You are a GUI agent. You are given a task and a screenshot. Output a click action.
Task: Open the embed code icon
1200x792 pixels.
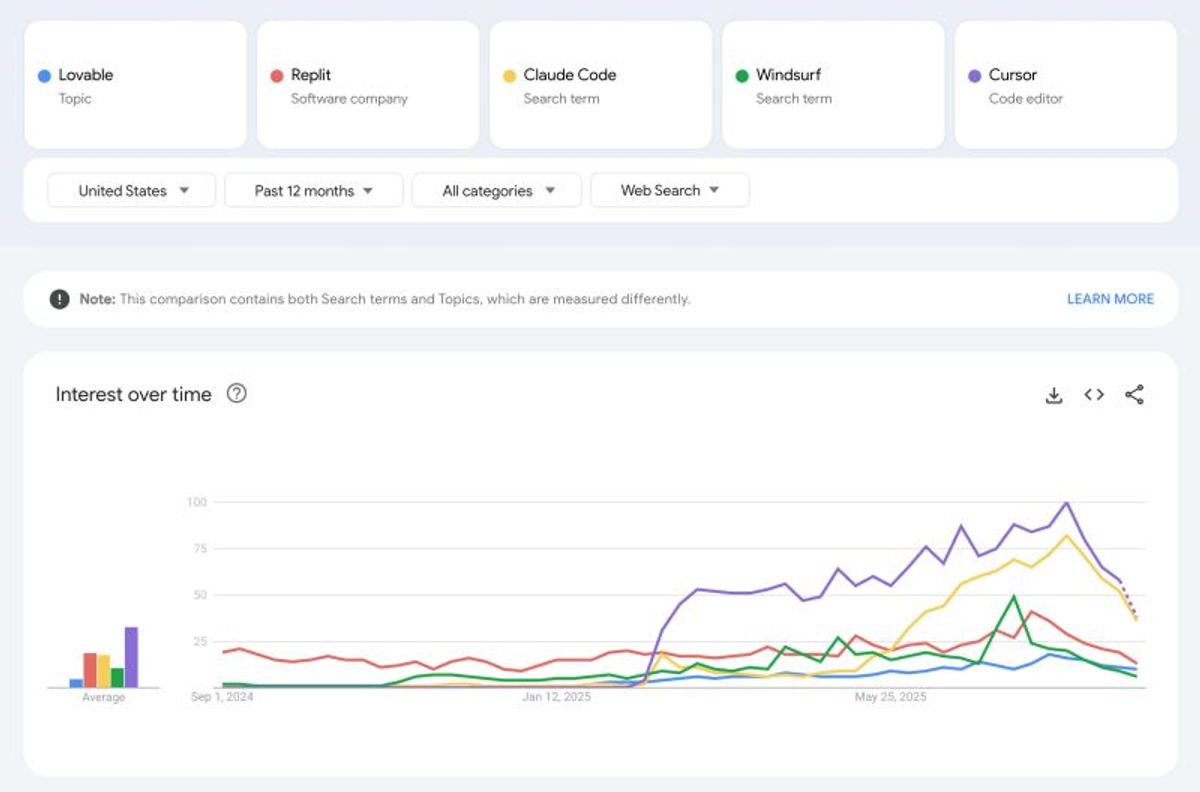coord(1094,395)
